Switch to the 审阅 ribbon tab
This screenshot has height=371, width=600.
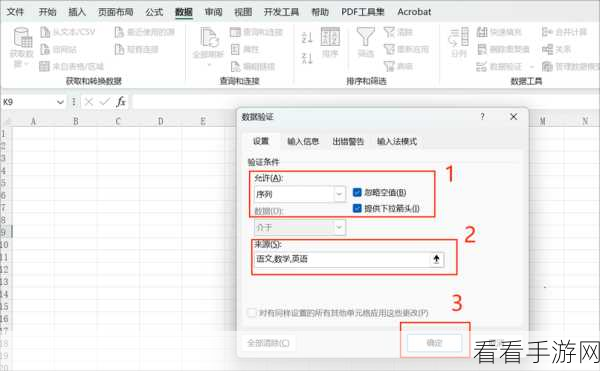[213, 12]
